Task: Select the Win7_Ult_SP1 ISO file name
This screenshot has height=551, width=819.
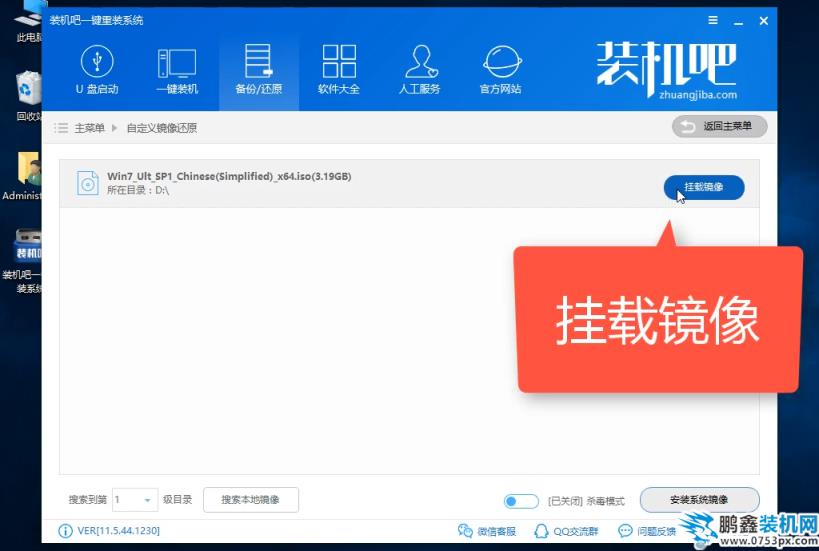Action: point(229,177)
